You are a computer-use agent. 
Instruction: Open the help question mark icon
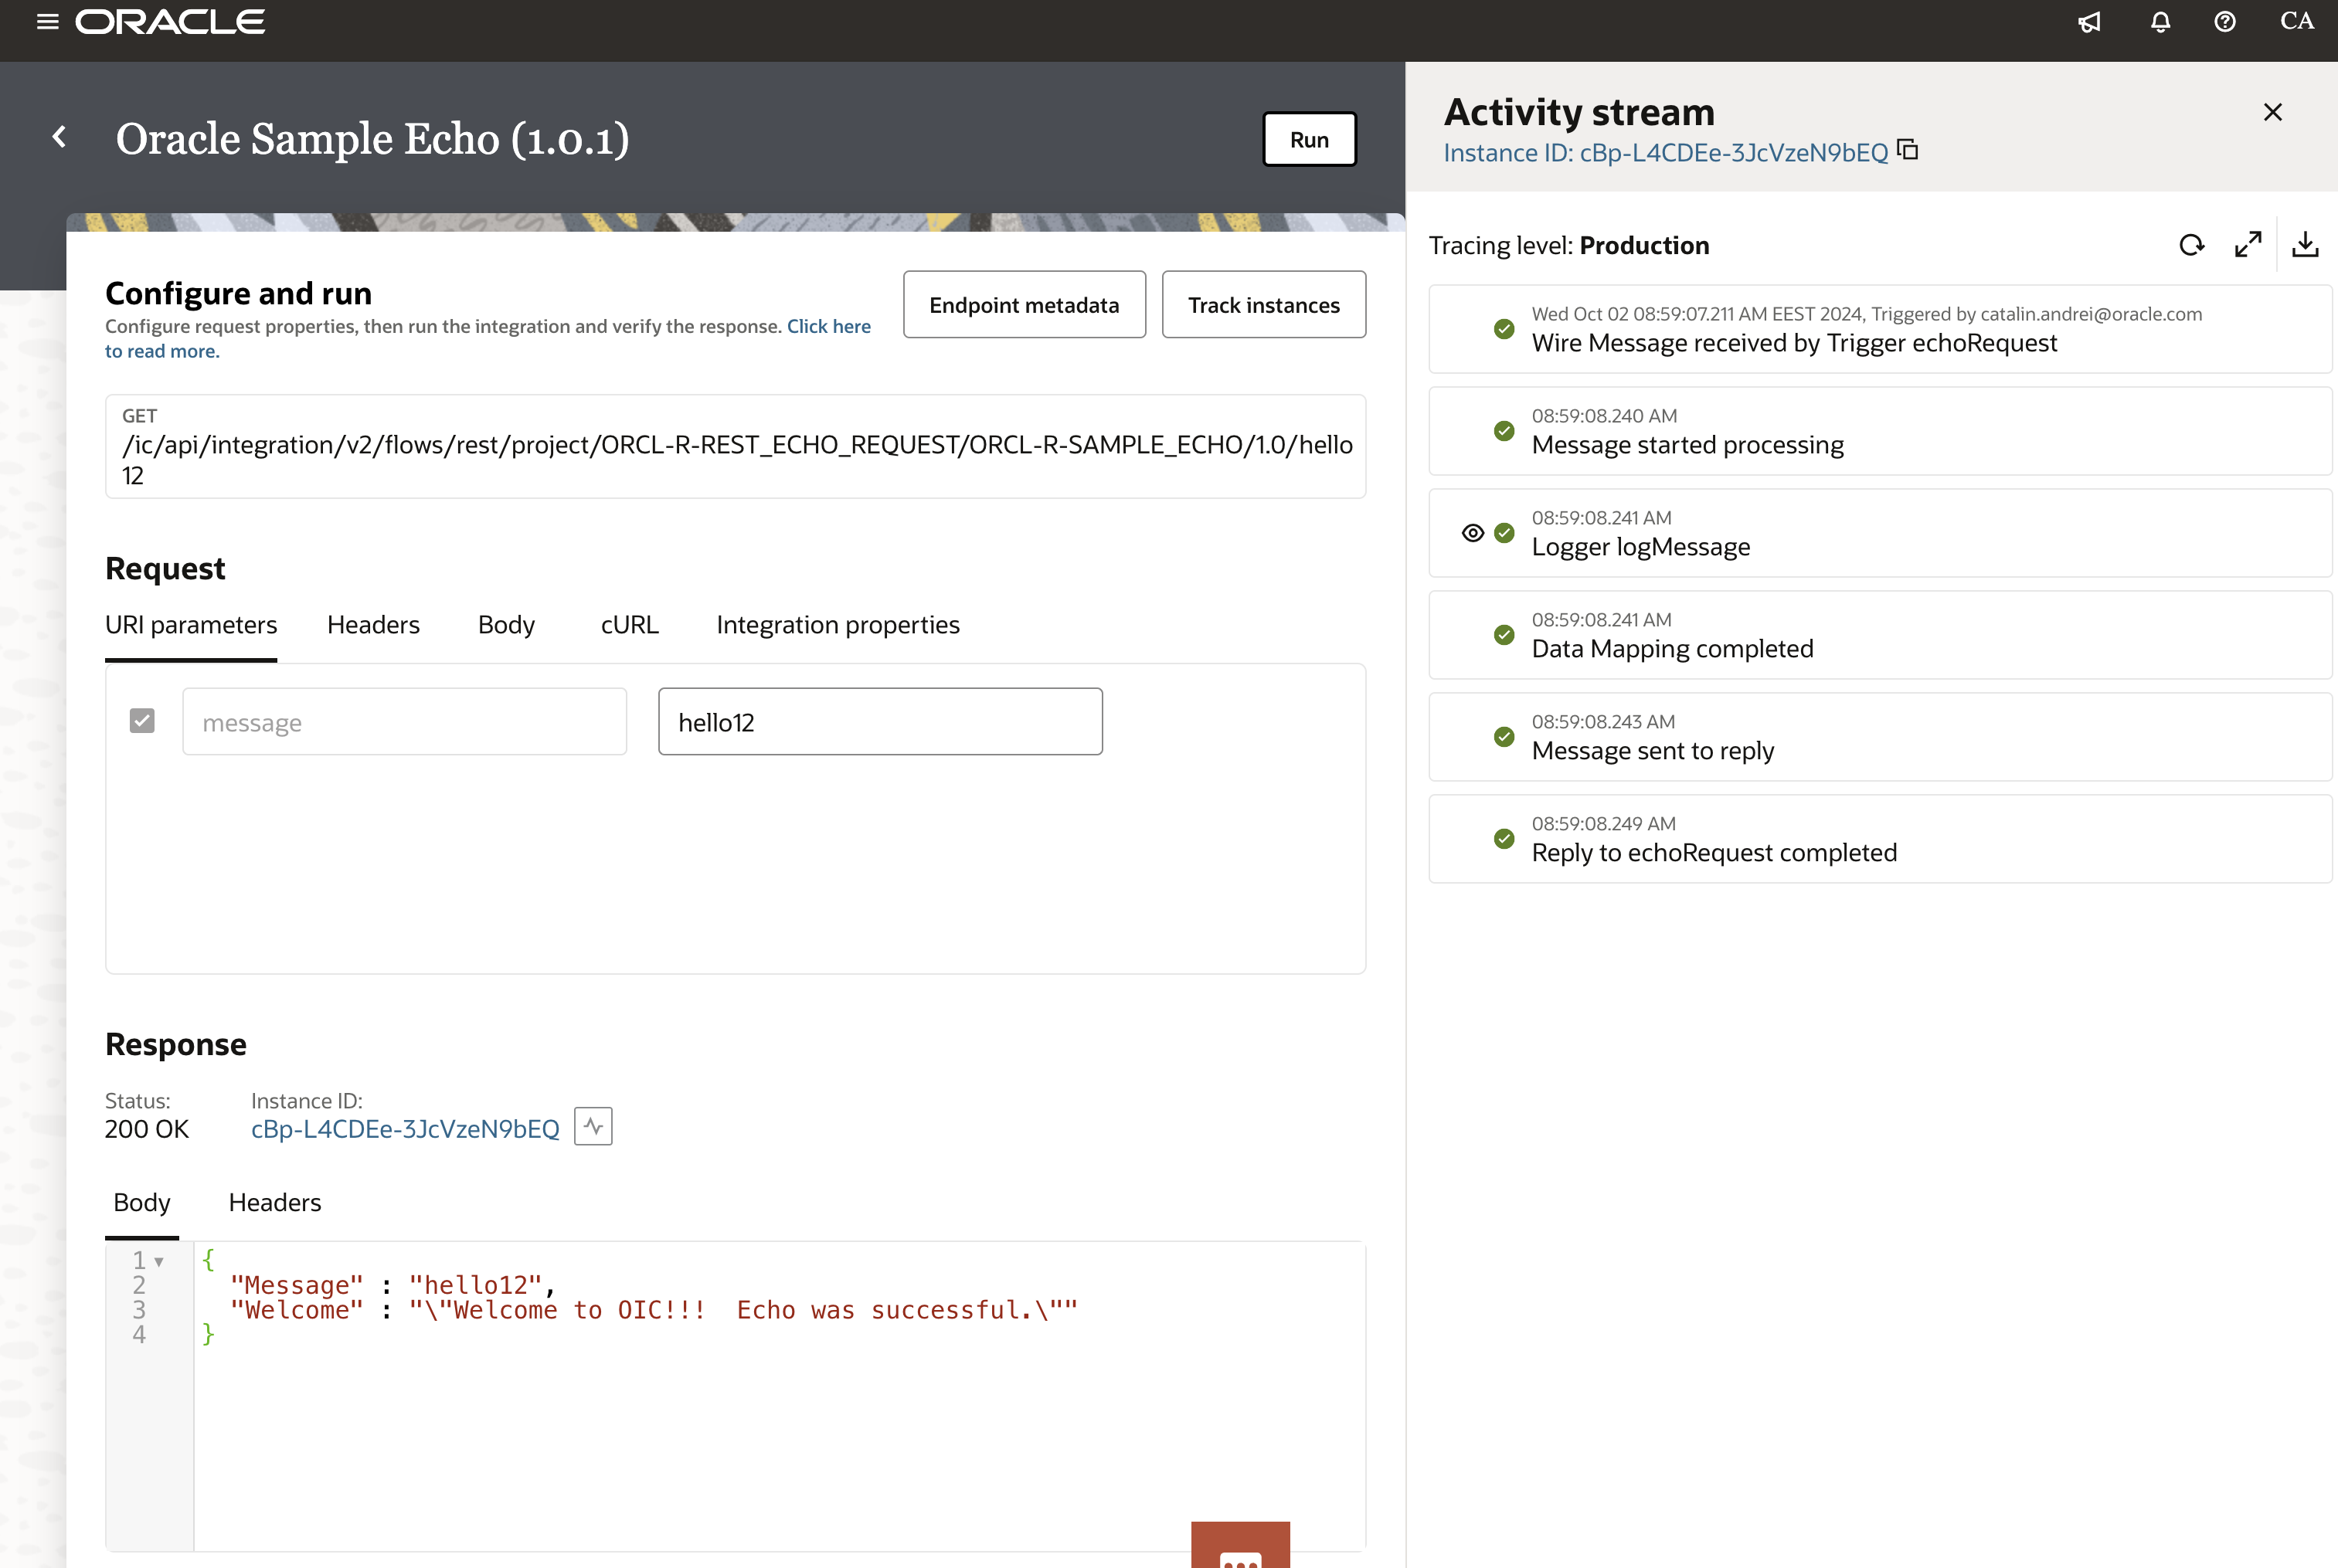click(x=2225, y=22)
